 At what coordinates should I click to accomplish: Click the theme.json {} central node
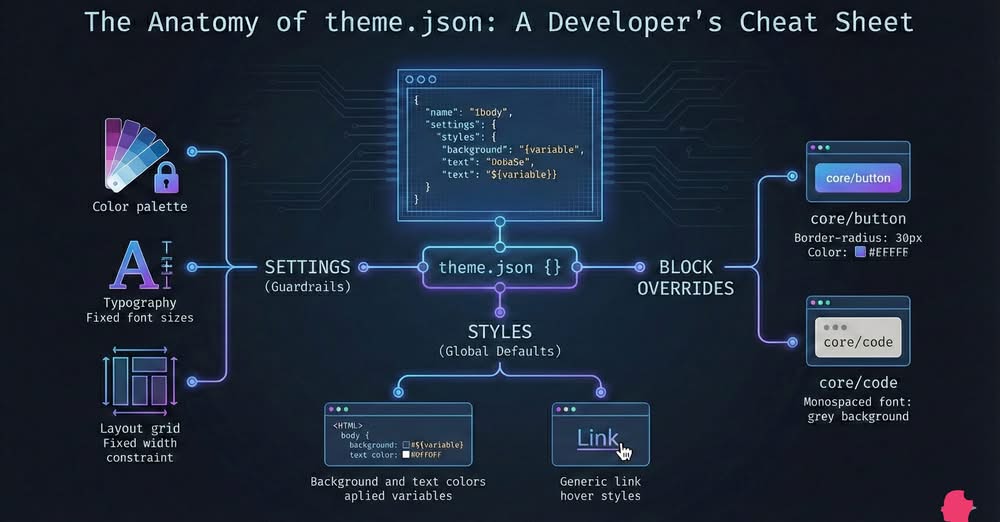(499, 267)
